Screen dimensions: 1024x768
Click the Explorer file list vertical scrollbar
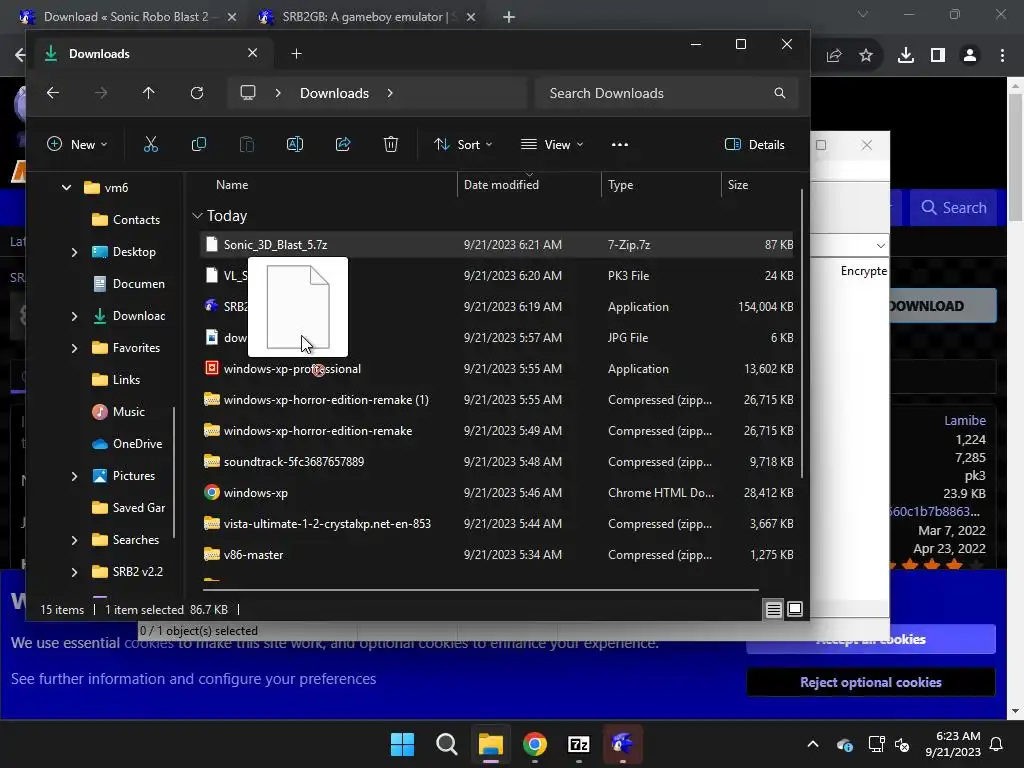point(802,333)
